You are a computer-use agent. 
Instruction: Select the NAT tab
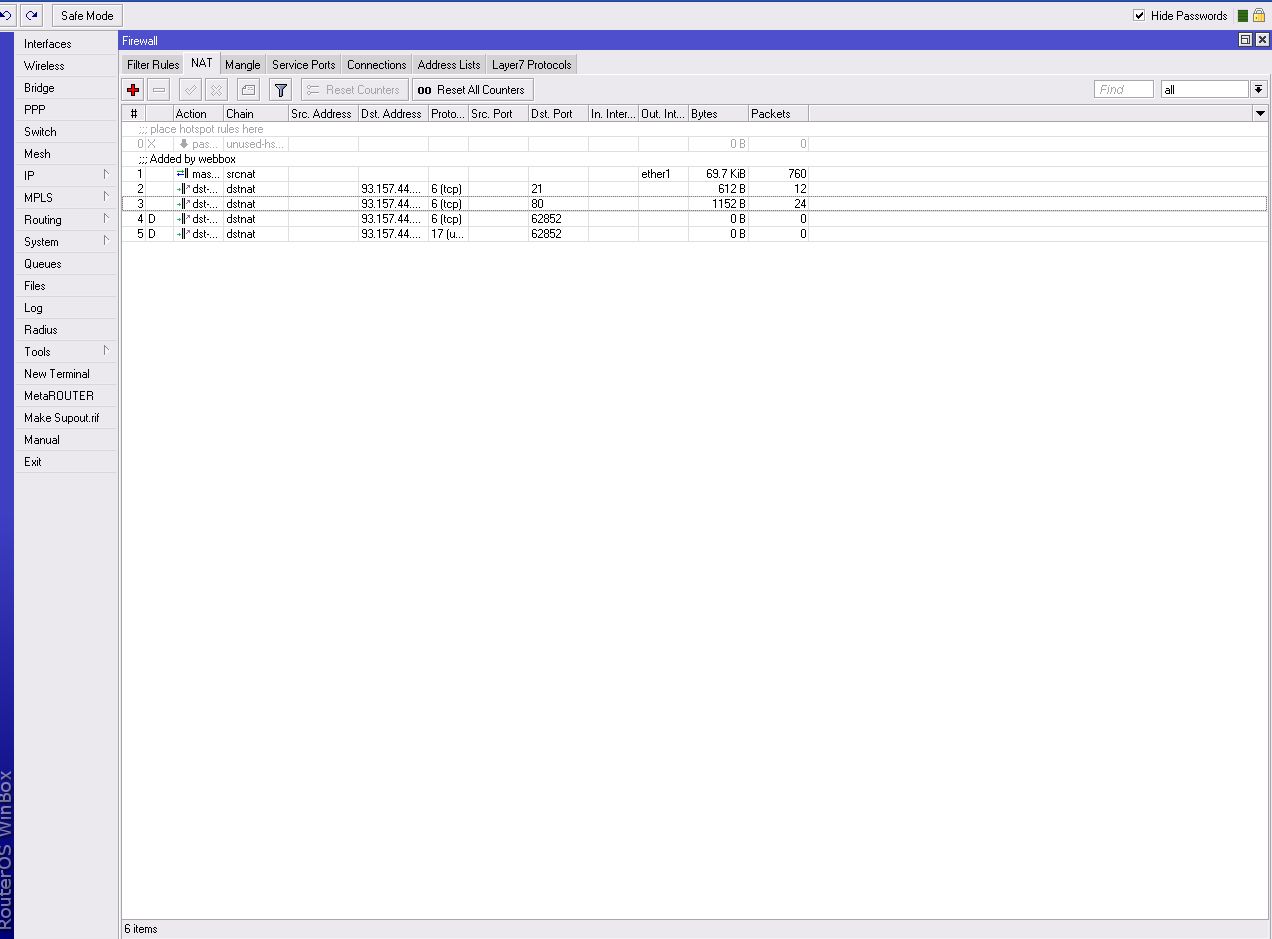202,63
